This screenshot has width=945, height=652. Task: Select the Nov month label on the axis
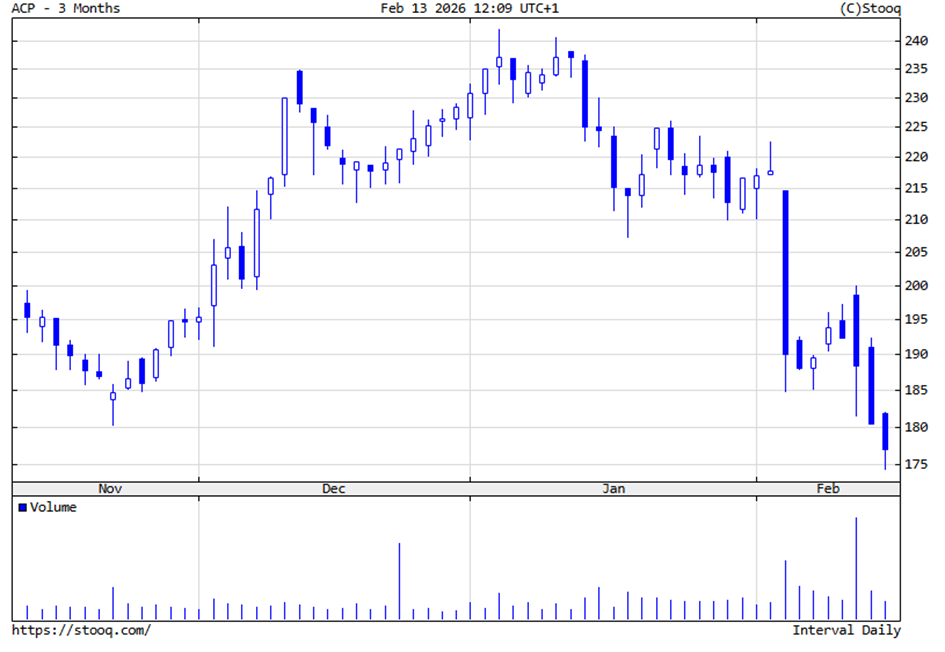pyautogui.click(x=110, y=488)
